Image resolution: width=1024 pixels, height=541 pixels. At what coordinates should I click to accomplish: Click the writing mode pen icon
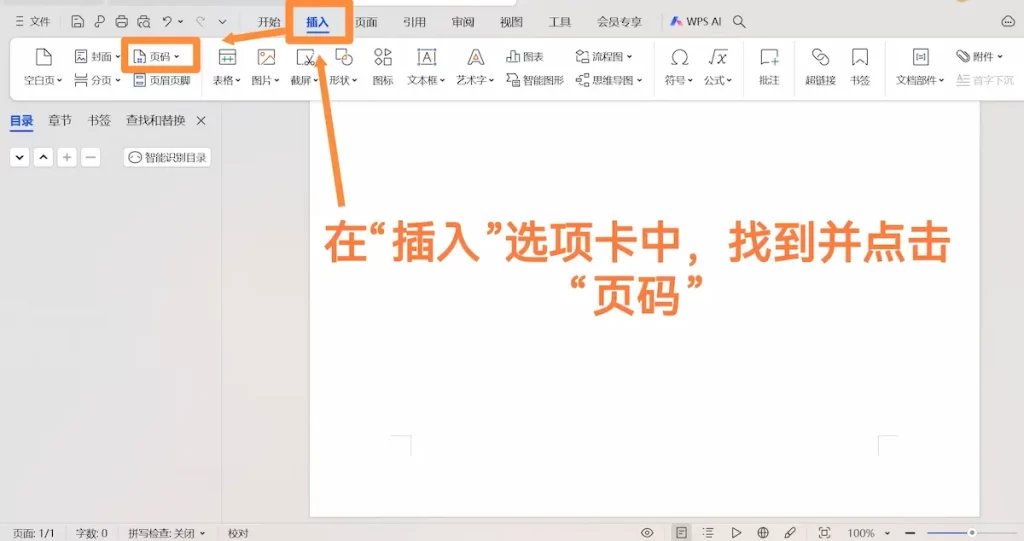(x=790, y=533)
